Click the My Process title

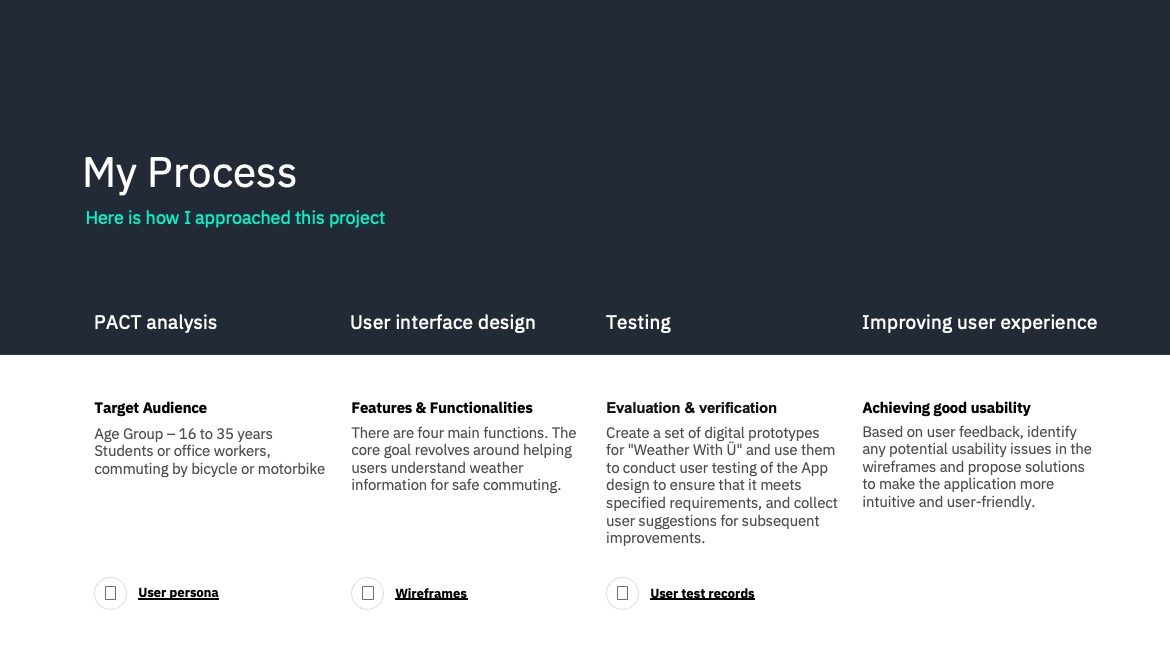[190, 173]
